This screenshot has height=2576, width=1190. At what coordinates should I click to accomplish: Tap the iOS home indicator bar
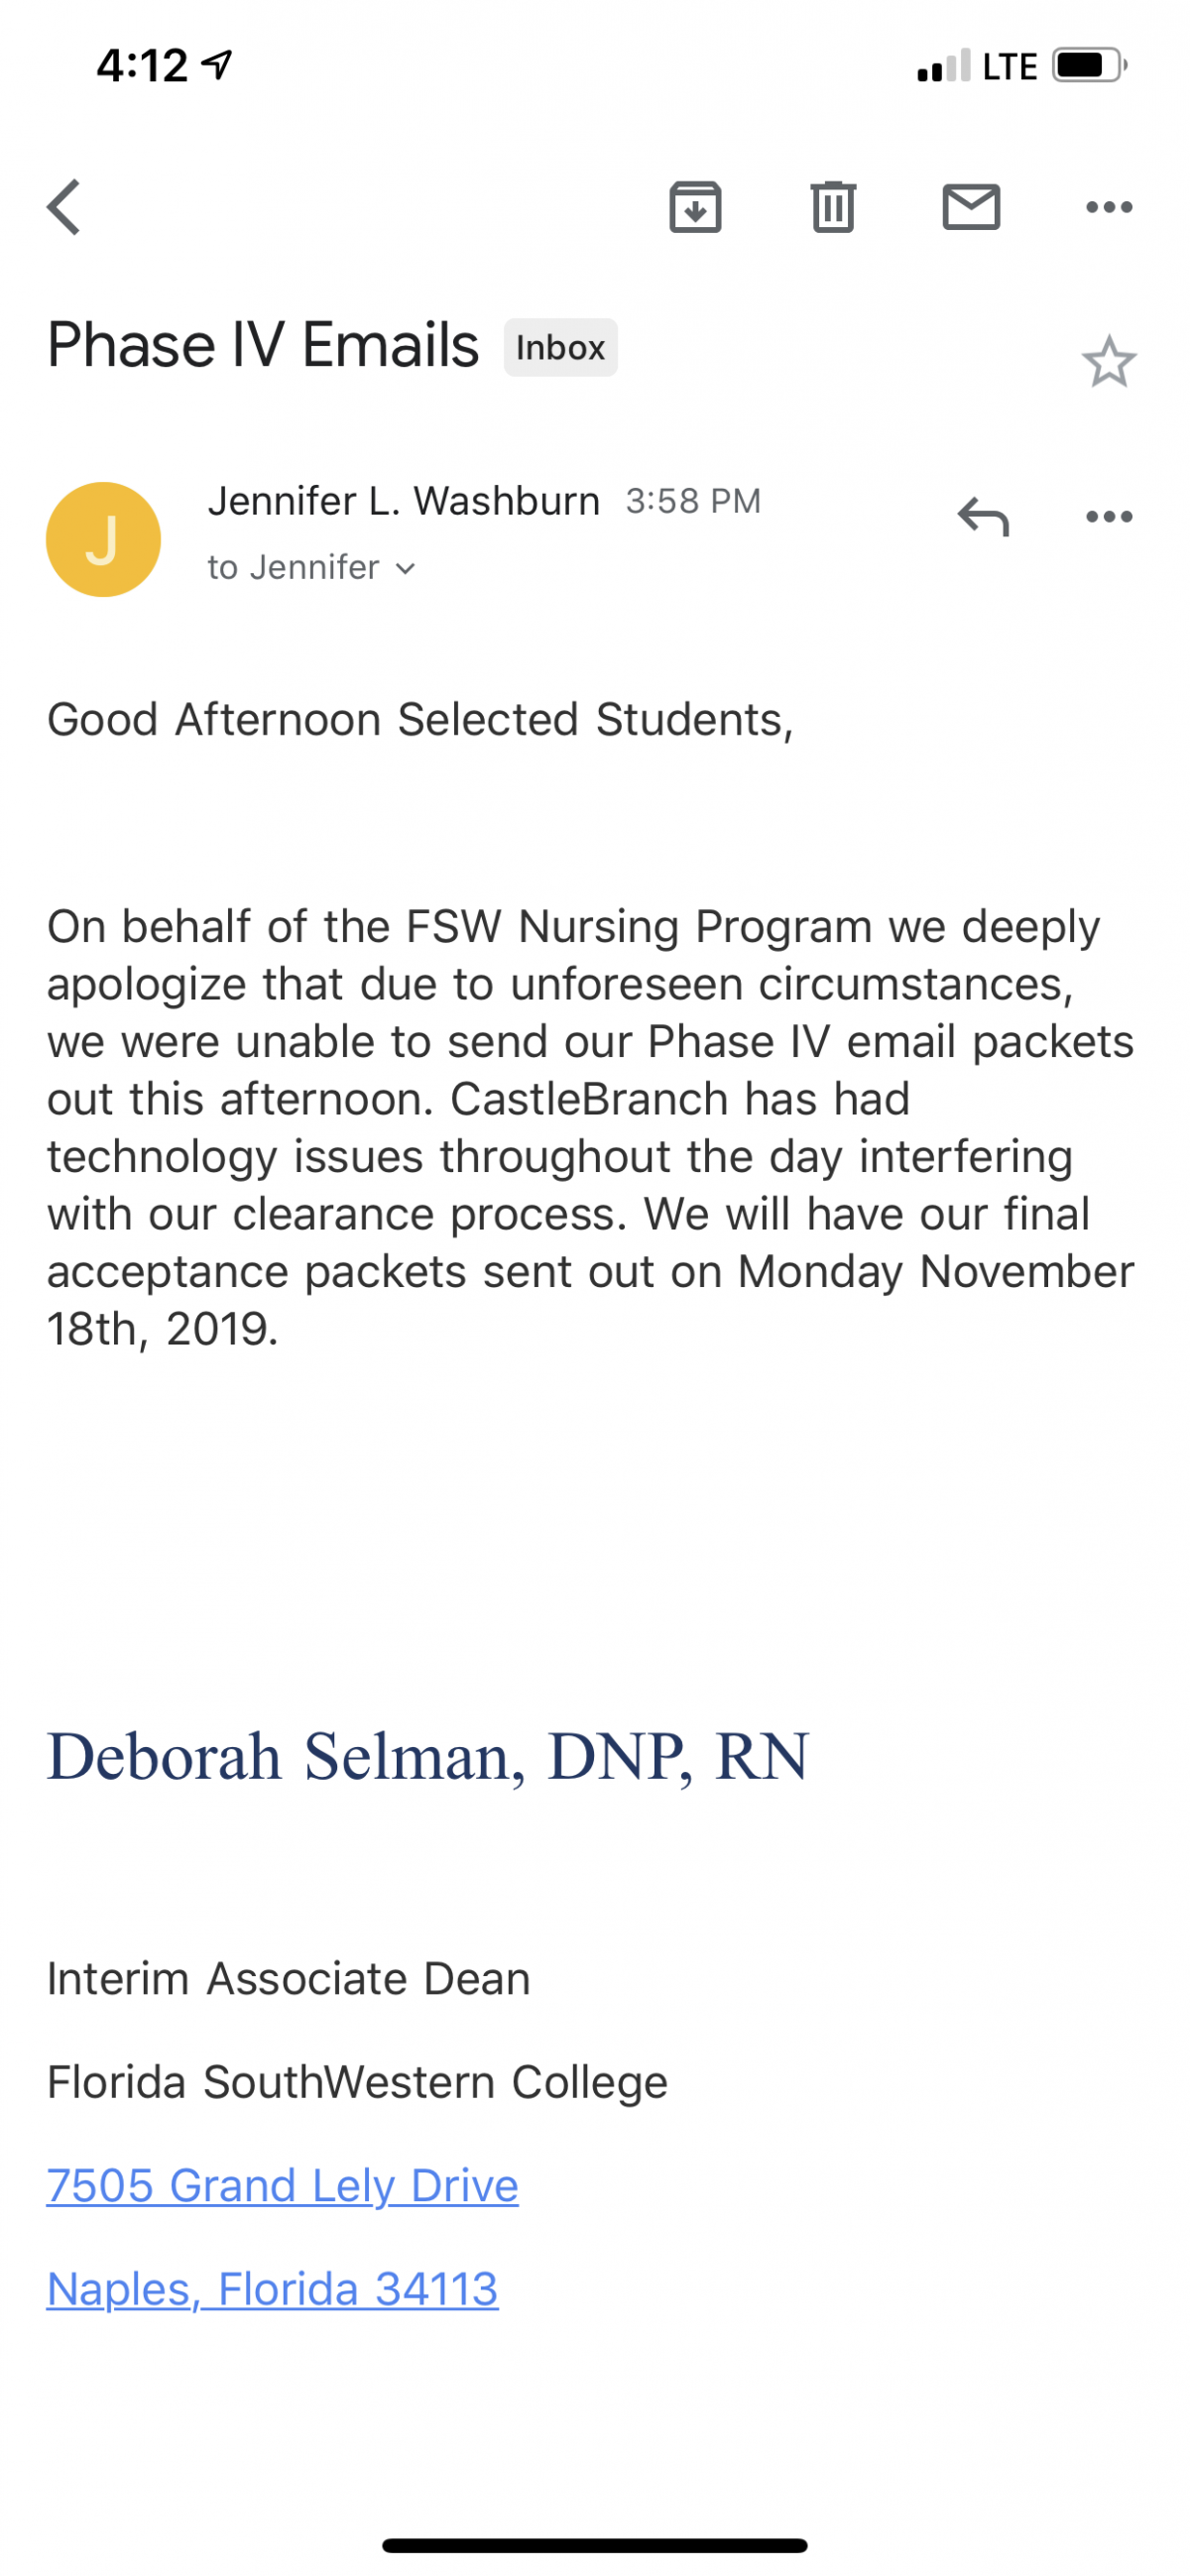pyautogui.click(x=594, y=2545)
